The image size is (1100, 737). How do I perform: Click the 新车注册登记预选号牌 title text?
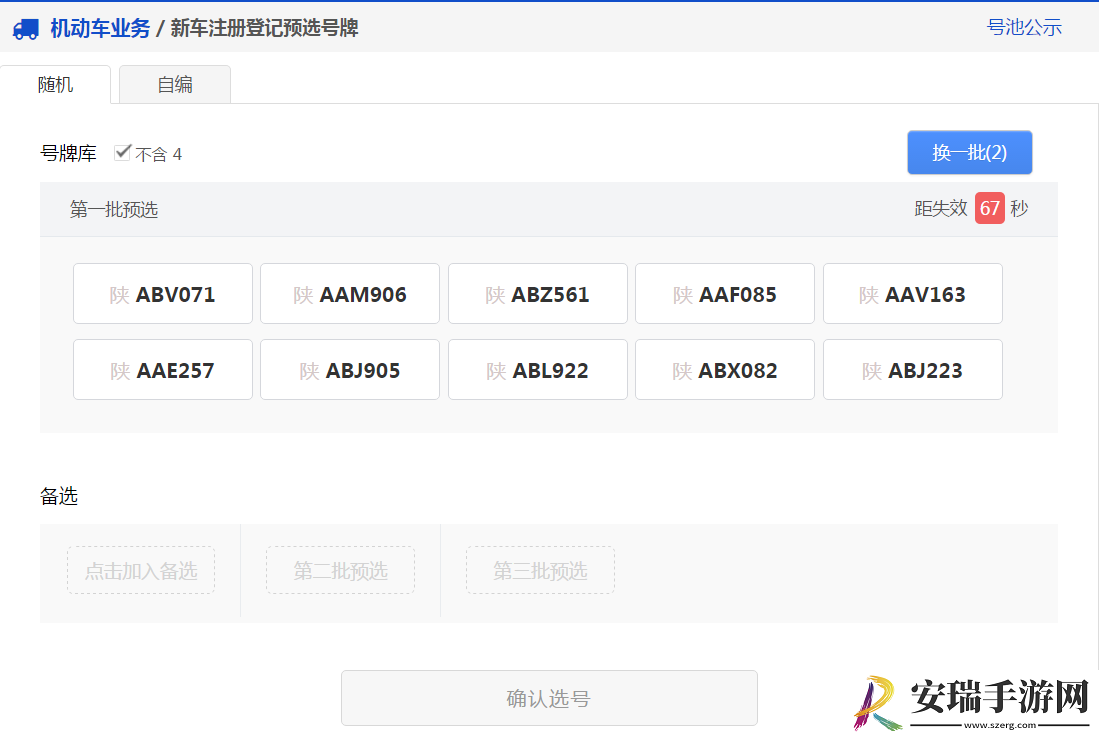pos(264,29)
